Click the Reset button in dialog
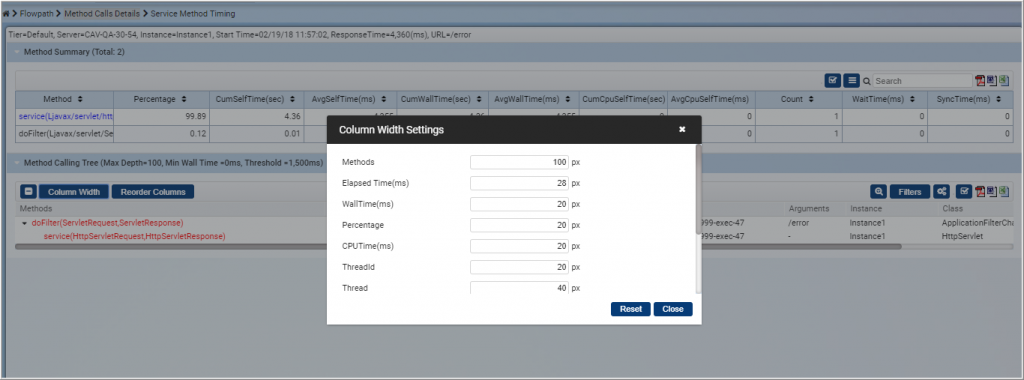Image resolution: width=1024 pixels, height=380 pixels. click(631, 309)
